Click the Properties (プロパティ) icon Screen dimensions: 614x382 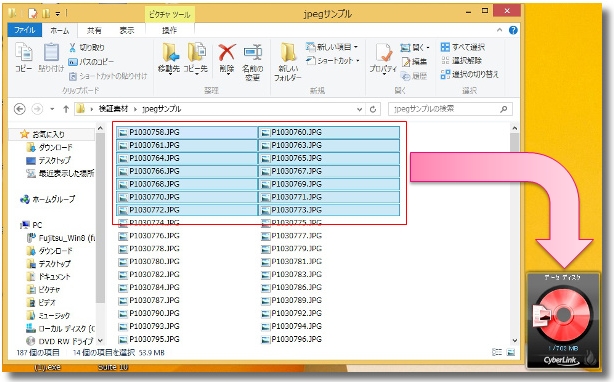pos(383,58)
